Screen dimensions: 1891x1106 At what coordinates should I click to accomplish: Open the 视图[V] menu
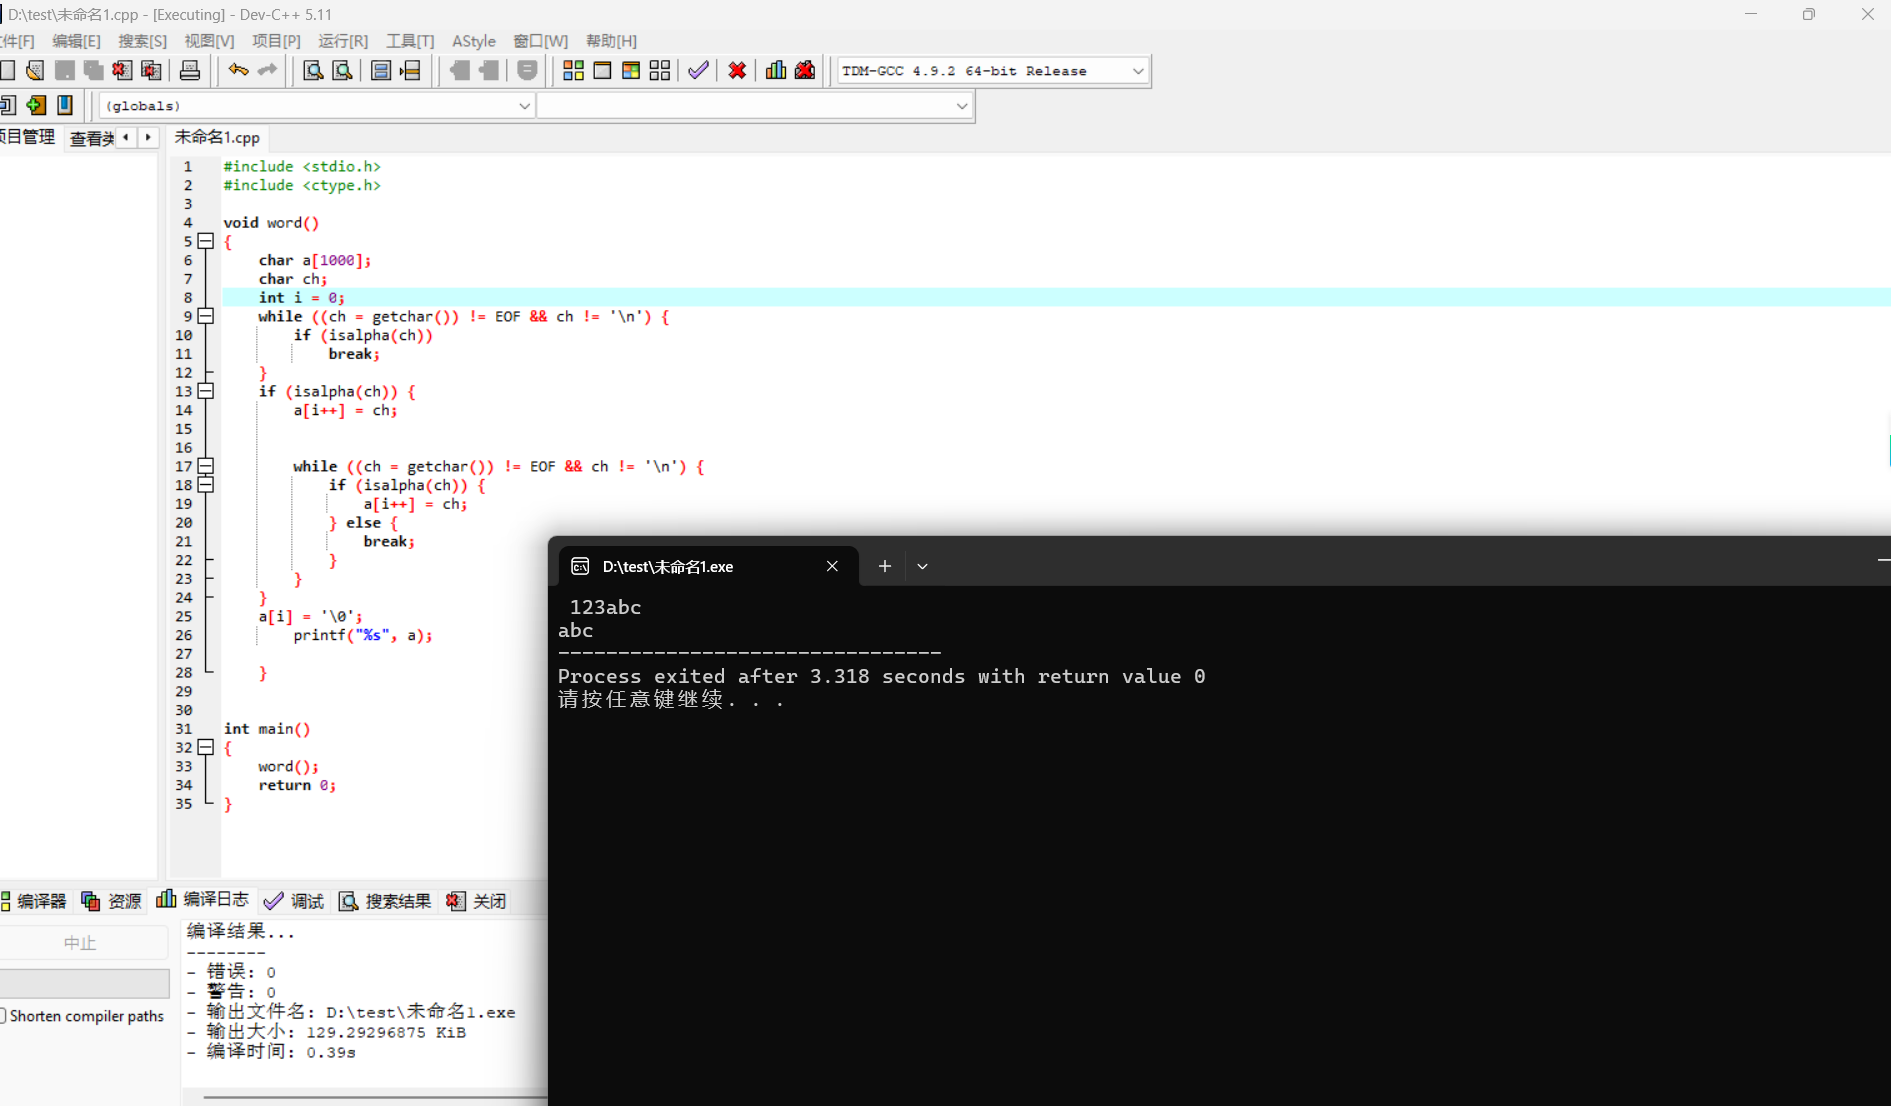tap(209, 41)
